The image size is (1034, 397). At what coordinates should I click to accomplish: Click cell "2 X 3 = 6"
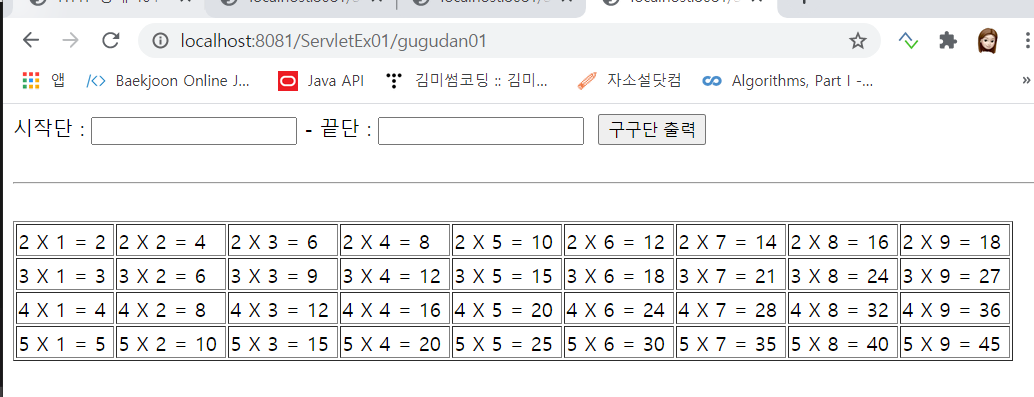click(x=283, y=240)
